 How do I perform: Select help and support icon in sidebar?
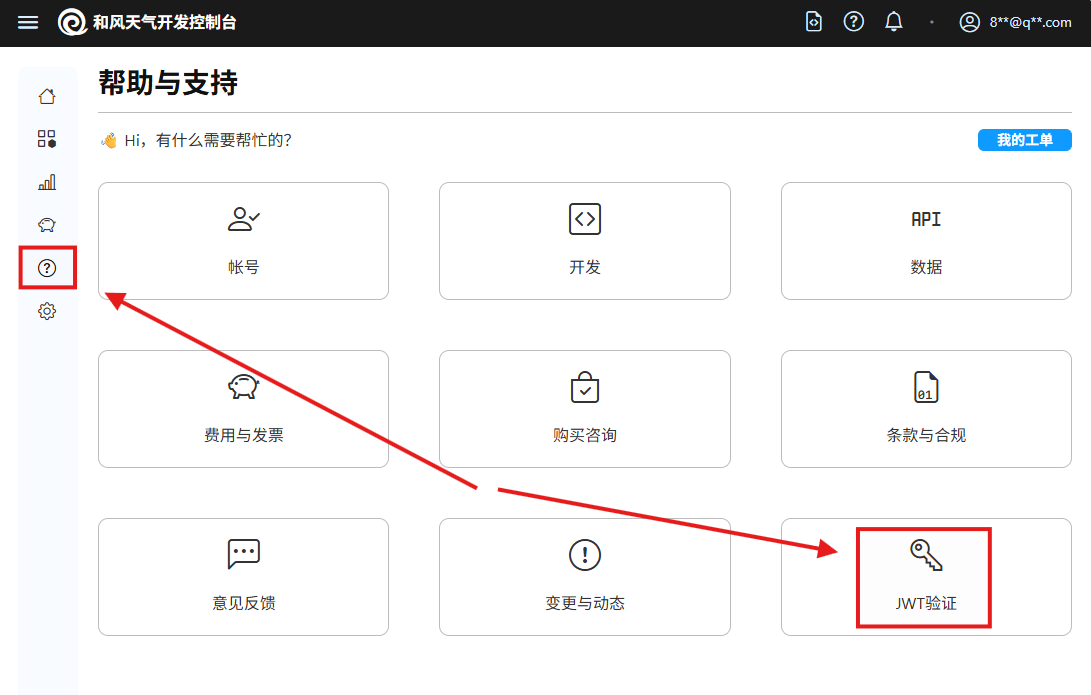(x=47, y=268)
